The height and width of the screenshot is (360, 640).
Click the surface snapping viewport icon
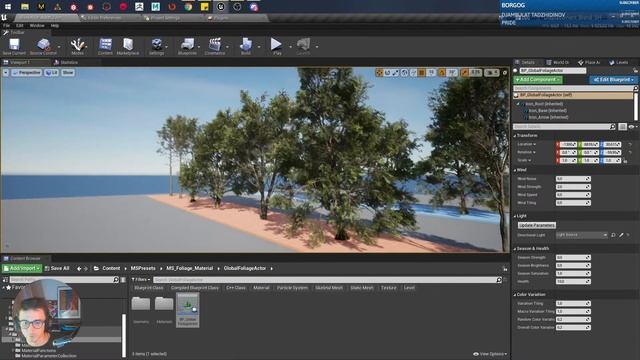click(x=413, y=73)
